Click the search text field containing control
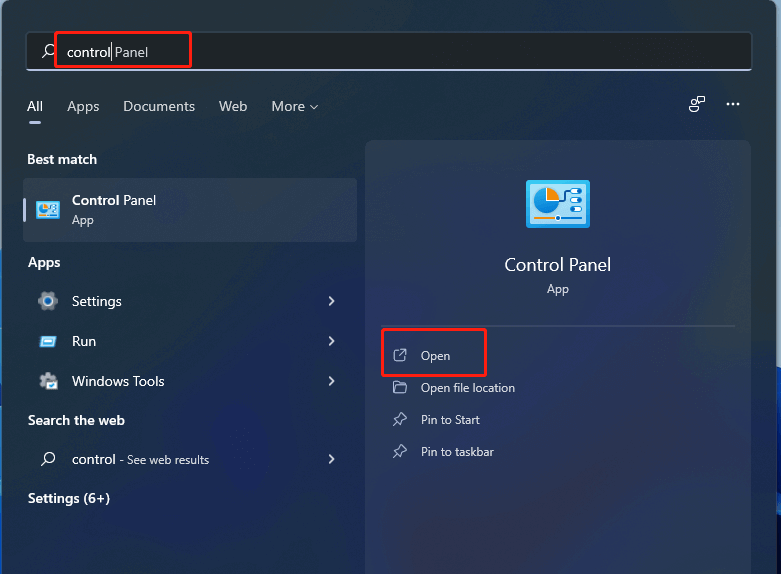This screenshot has height=574, width=781. [x=389, y=51]
